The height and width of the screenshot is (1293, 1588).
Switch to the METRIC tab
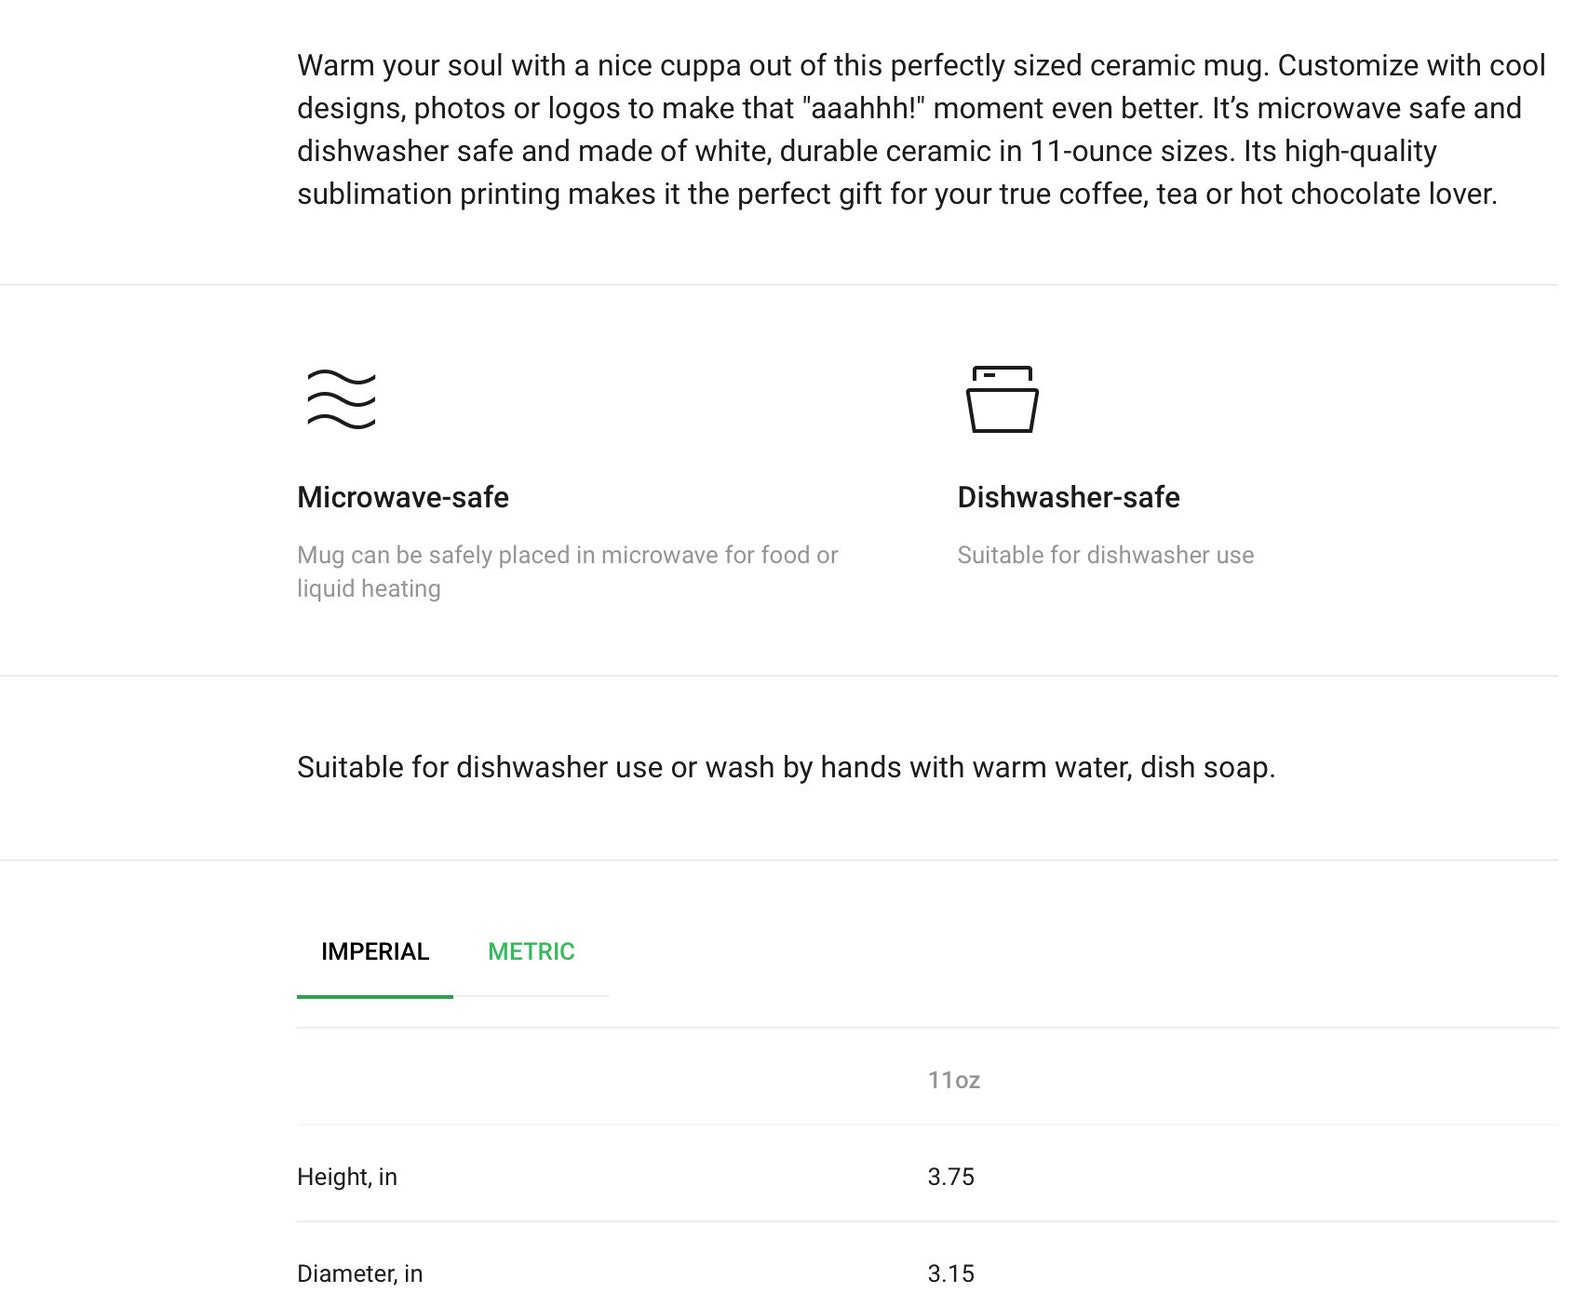pos(531,951)
